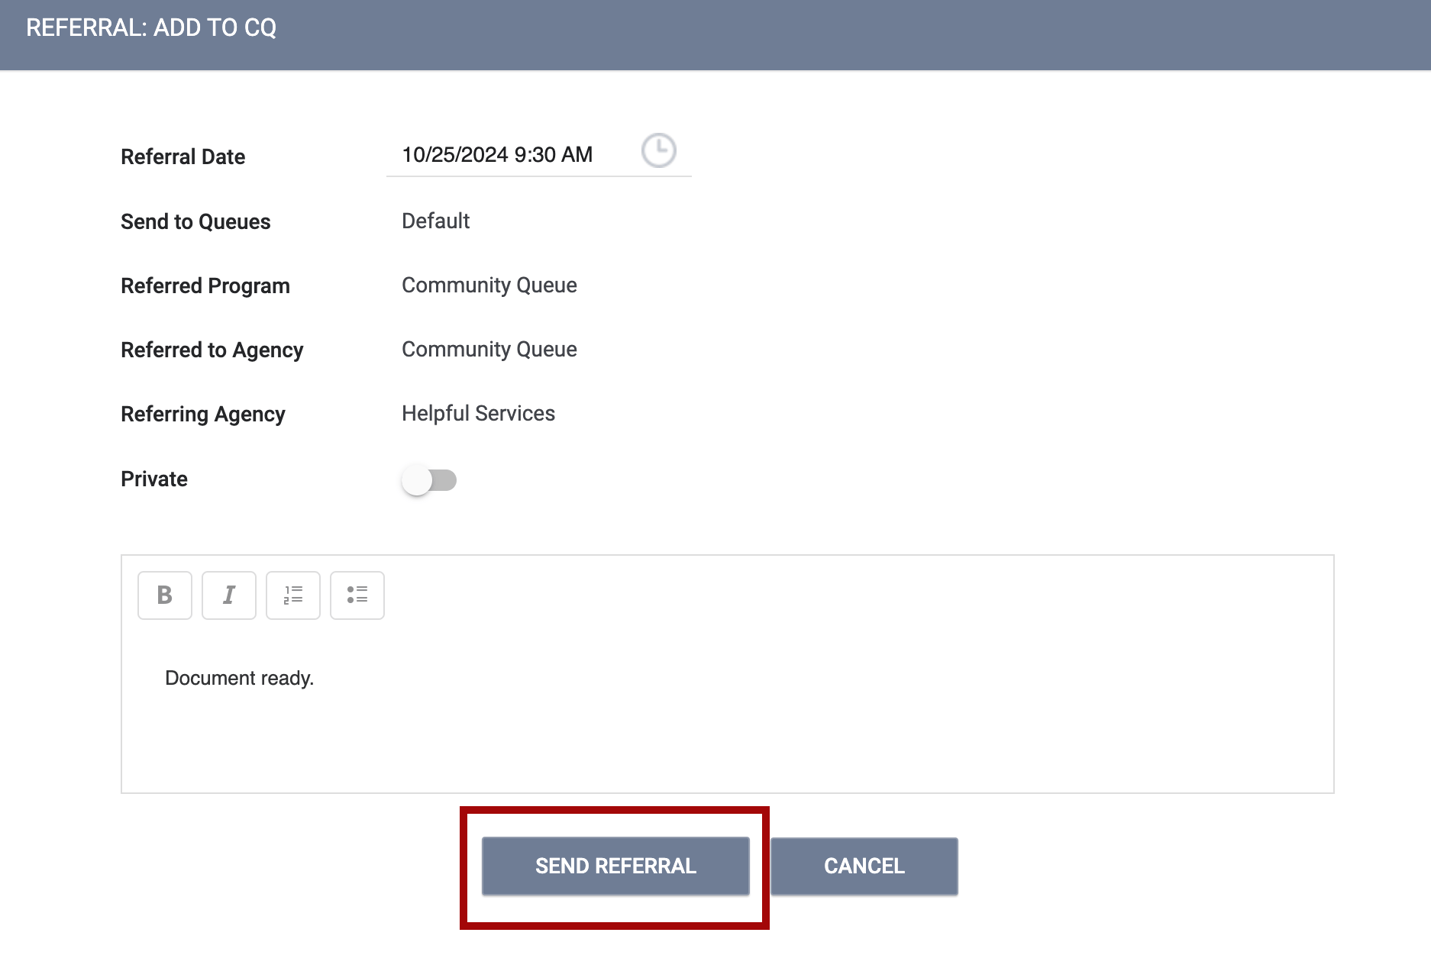
Task: Toggle bold formatting in the note editor
Action: click(x=165, y=595)
